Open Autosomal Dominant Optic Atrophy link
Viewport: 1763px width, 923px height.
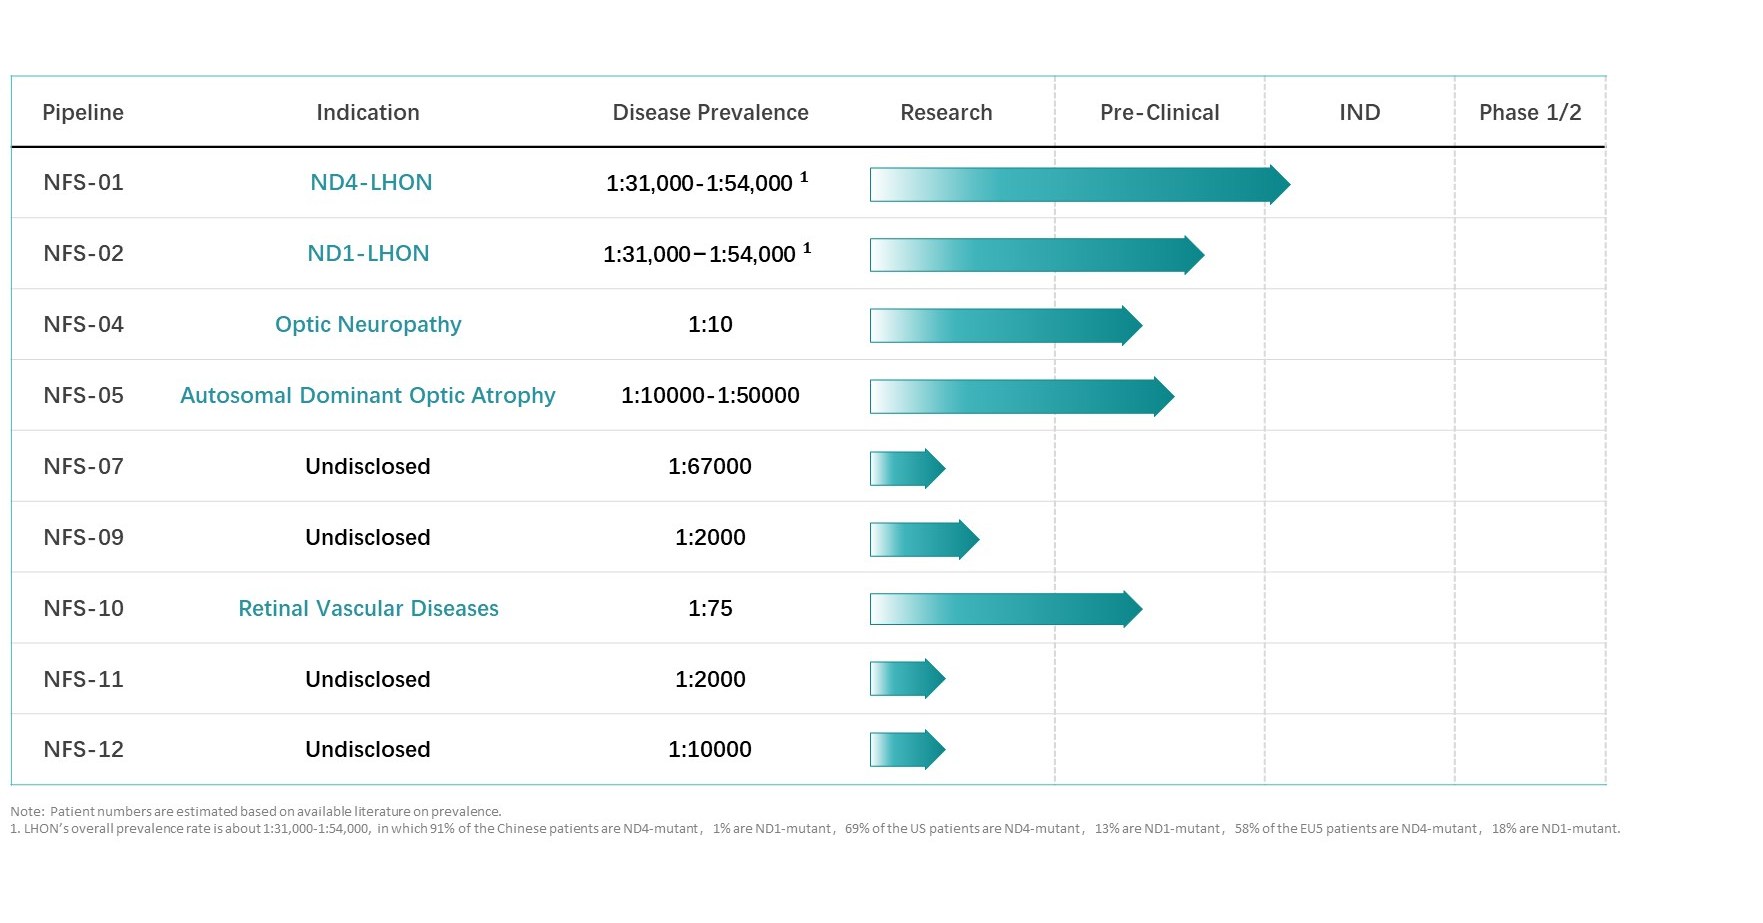[367, 396]
